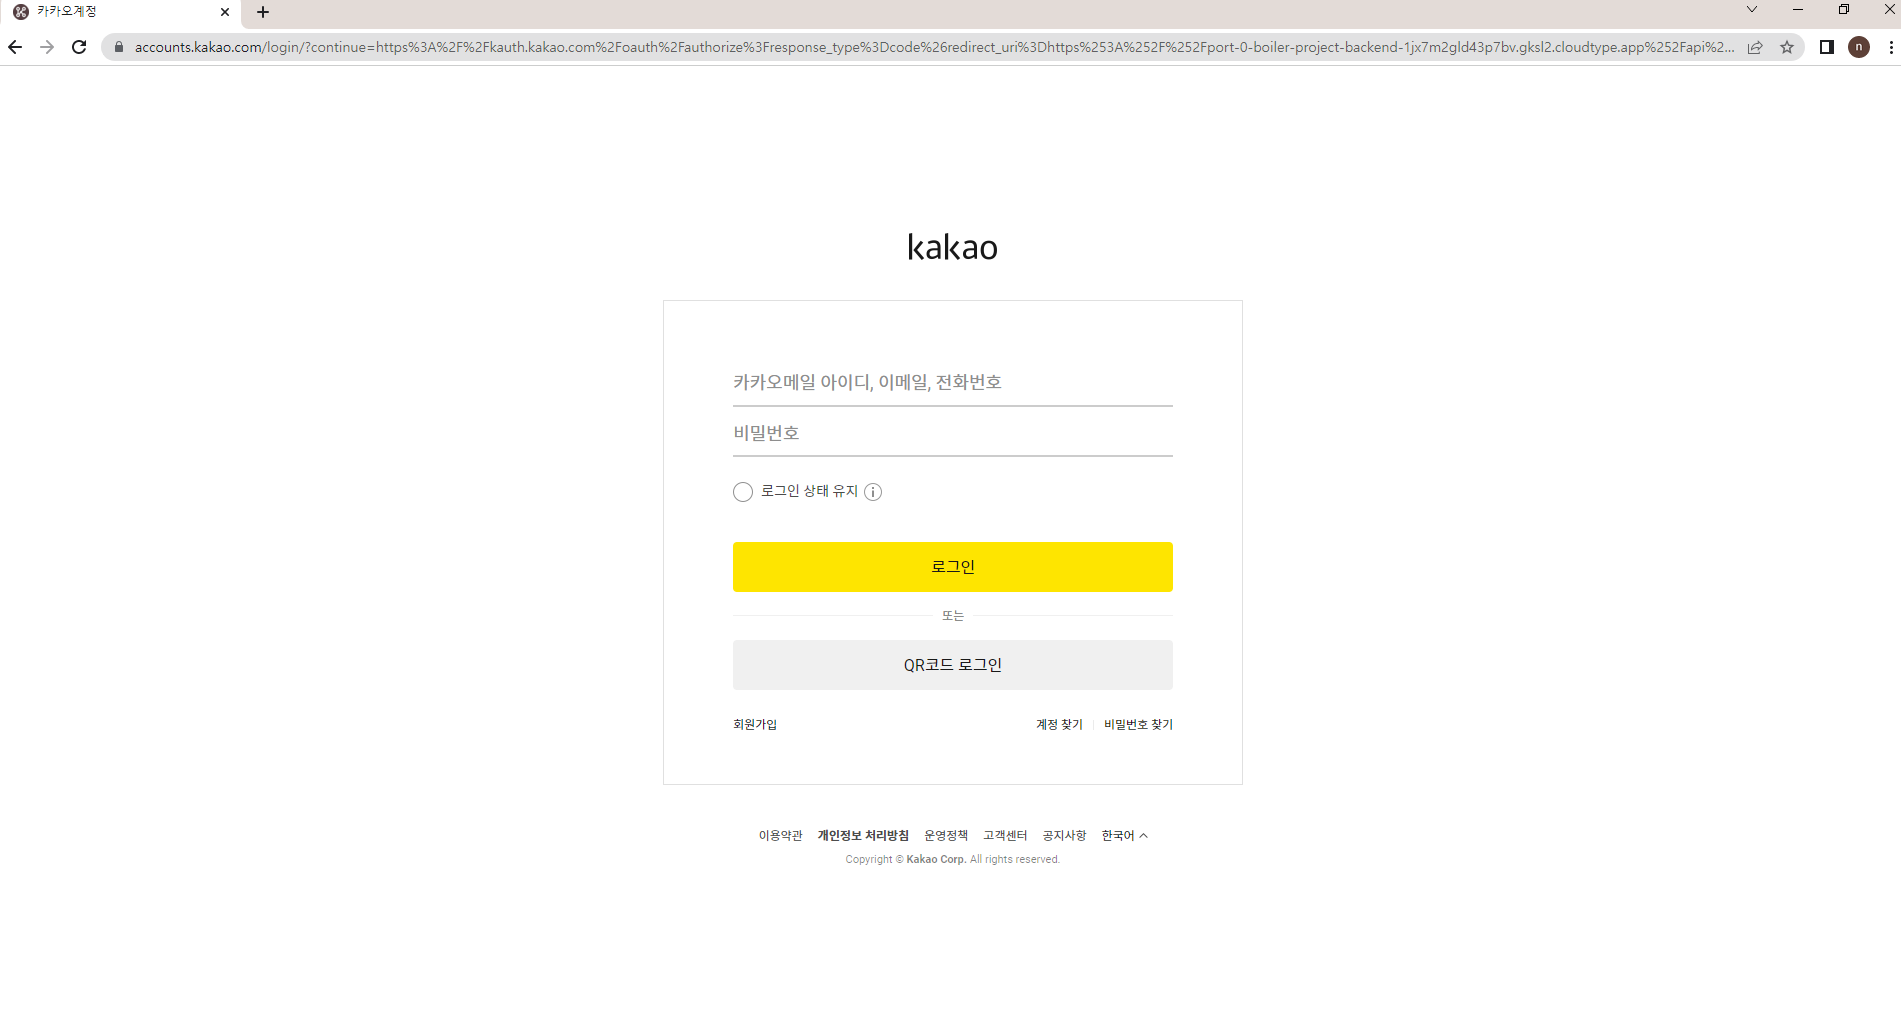This screenshot has height=1035, width=1901.
Task: Open a new browser tab
Action: click(263, 12)
